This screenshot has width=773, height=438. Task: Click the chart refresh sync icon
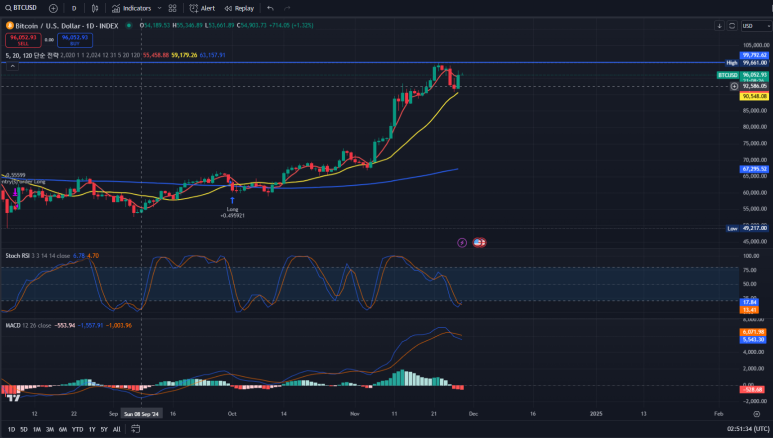click(732, 26)
